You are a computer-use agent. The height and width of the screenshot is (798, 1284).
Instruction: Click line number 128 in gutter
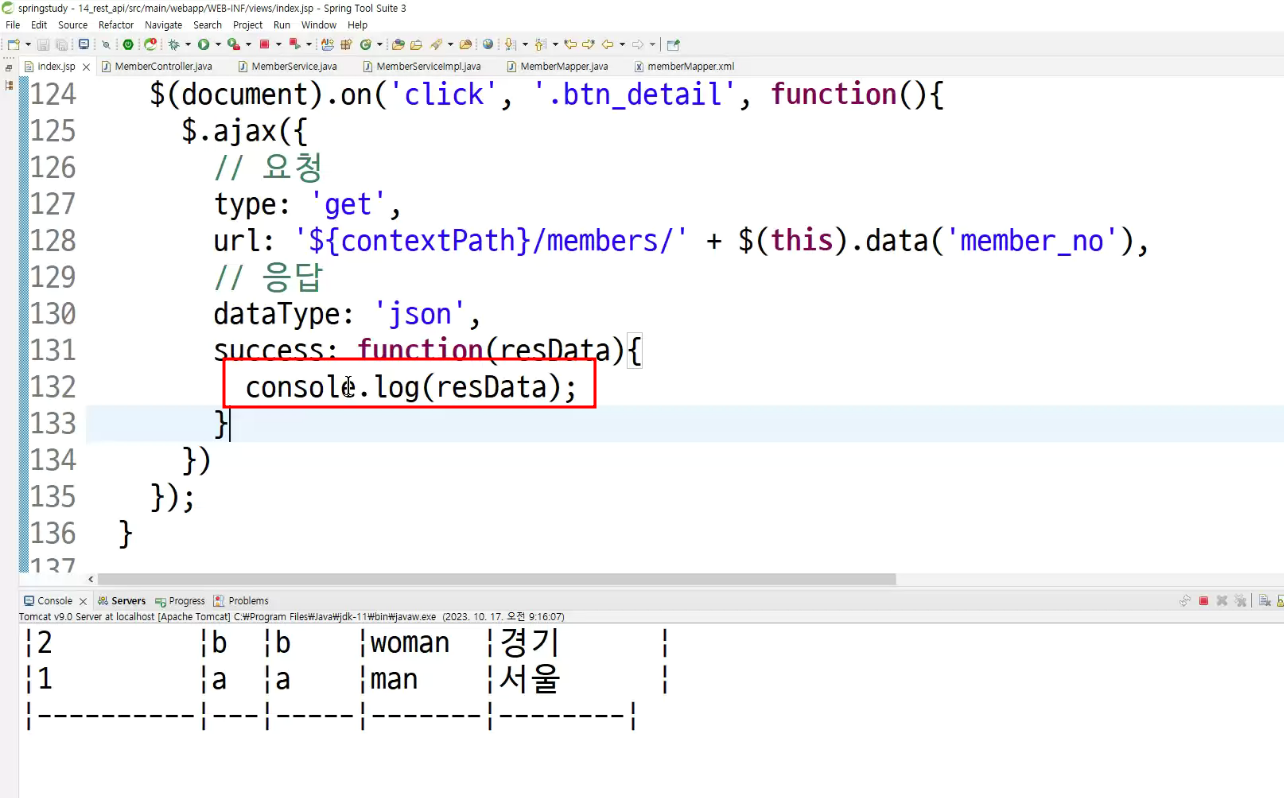point(53,241)
